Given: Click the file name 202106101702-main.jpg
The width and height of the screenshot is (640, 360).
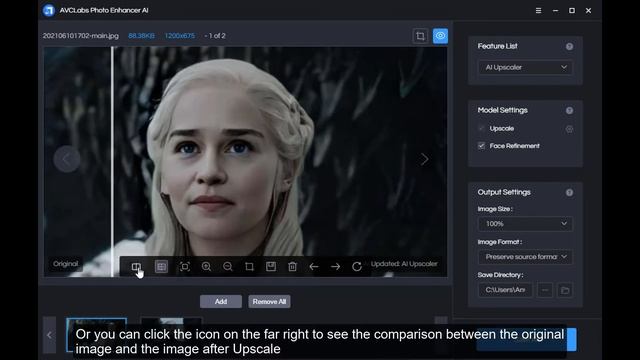Looking at the screenshot, I should [x=81, y=36].
